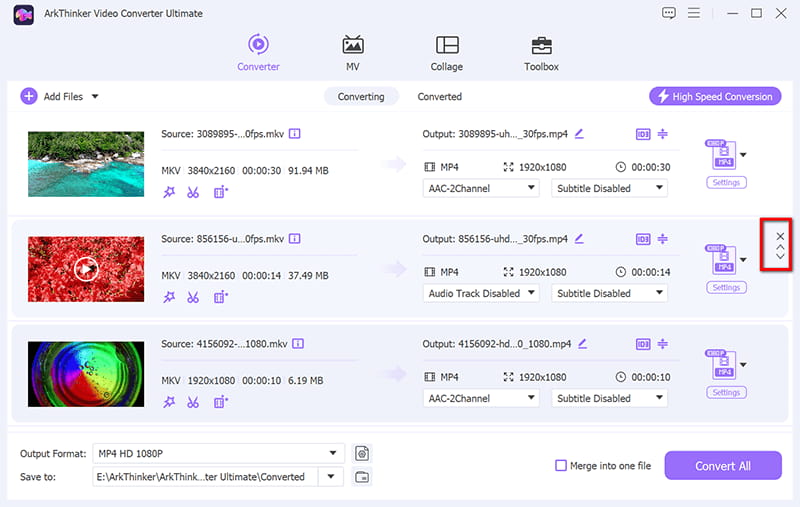Show the Converting list
The height and width of the screenshot is (507, 800).
(x=361, y=96)
